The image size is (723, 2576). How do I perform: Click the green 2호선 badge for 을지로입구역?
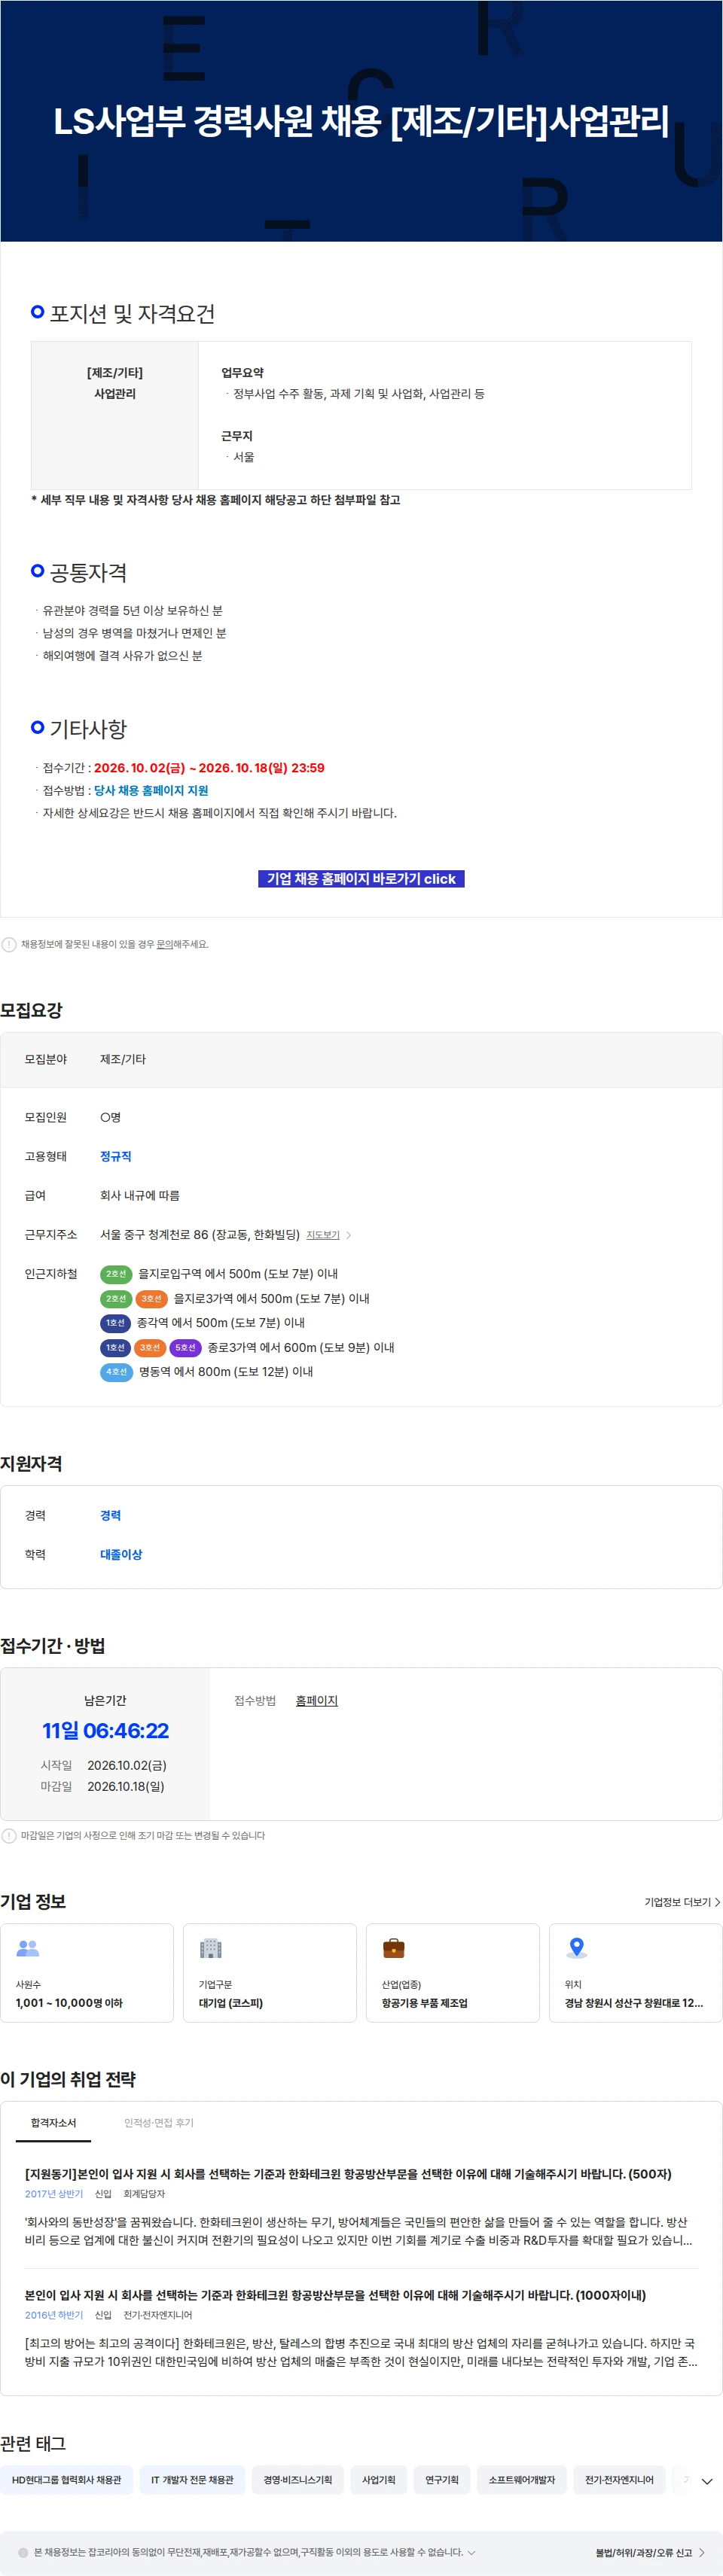point(116,1274)
